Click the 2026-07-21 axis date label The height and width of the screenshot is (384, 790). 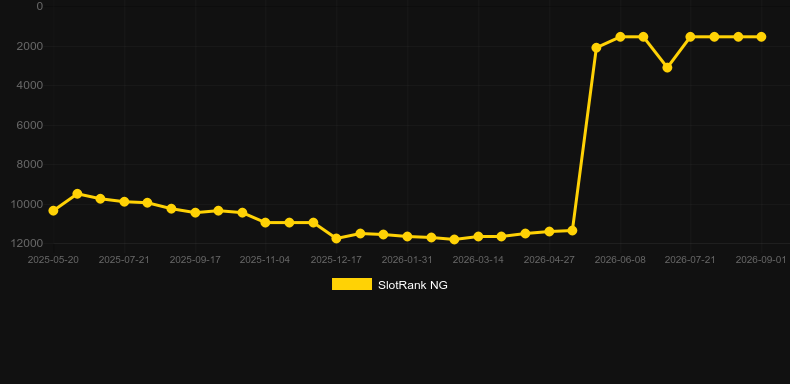coord(690,260)
